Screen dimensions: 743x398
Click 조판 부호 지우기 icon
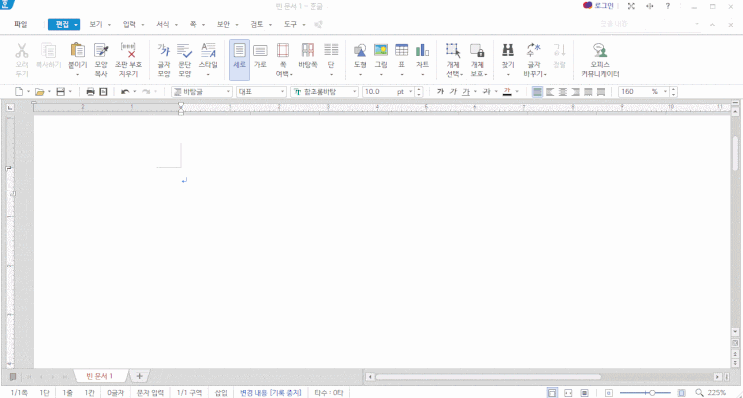click(x=128, y=50)
